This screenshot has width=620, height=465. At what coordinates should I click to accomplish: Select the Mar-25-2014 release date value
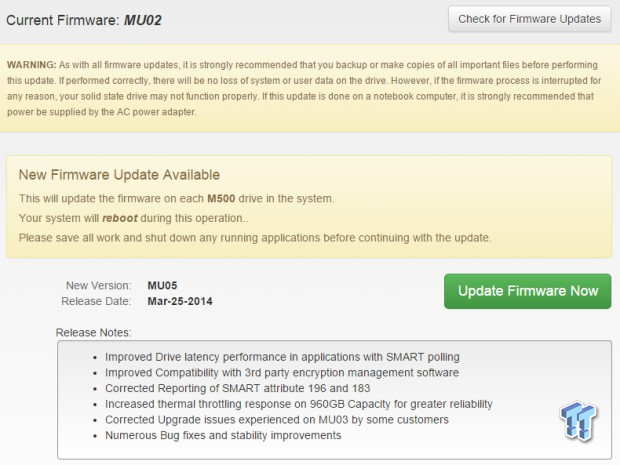[180, 301]
